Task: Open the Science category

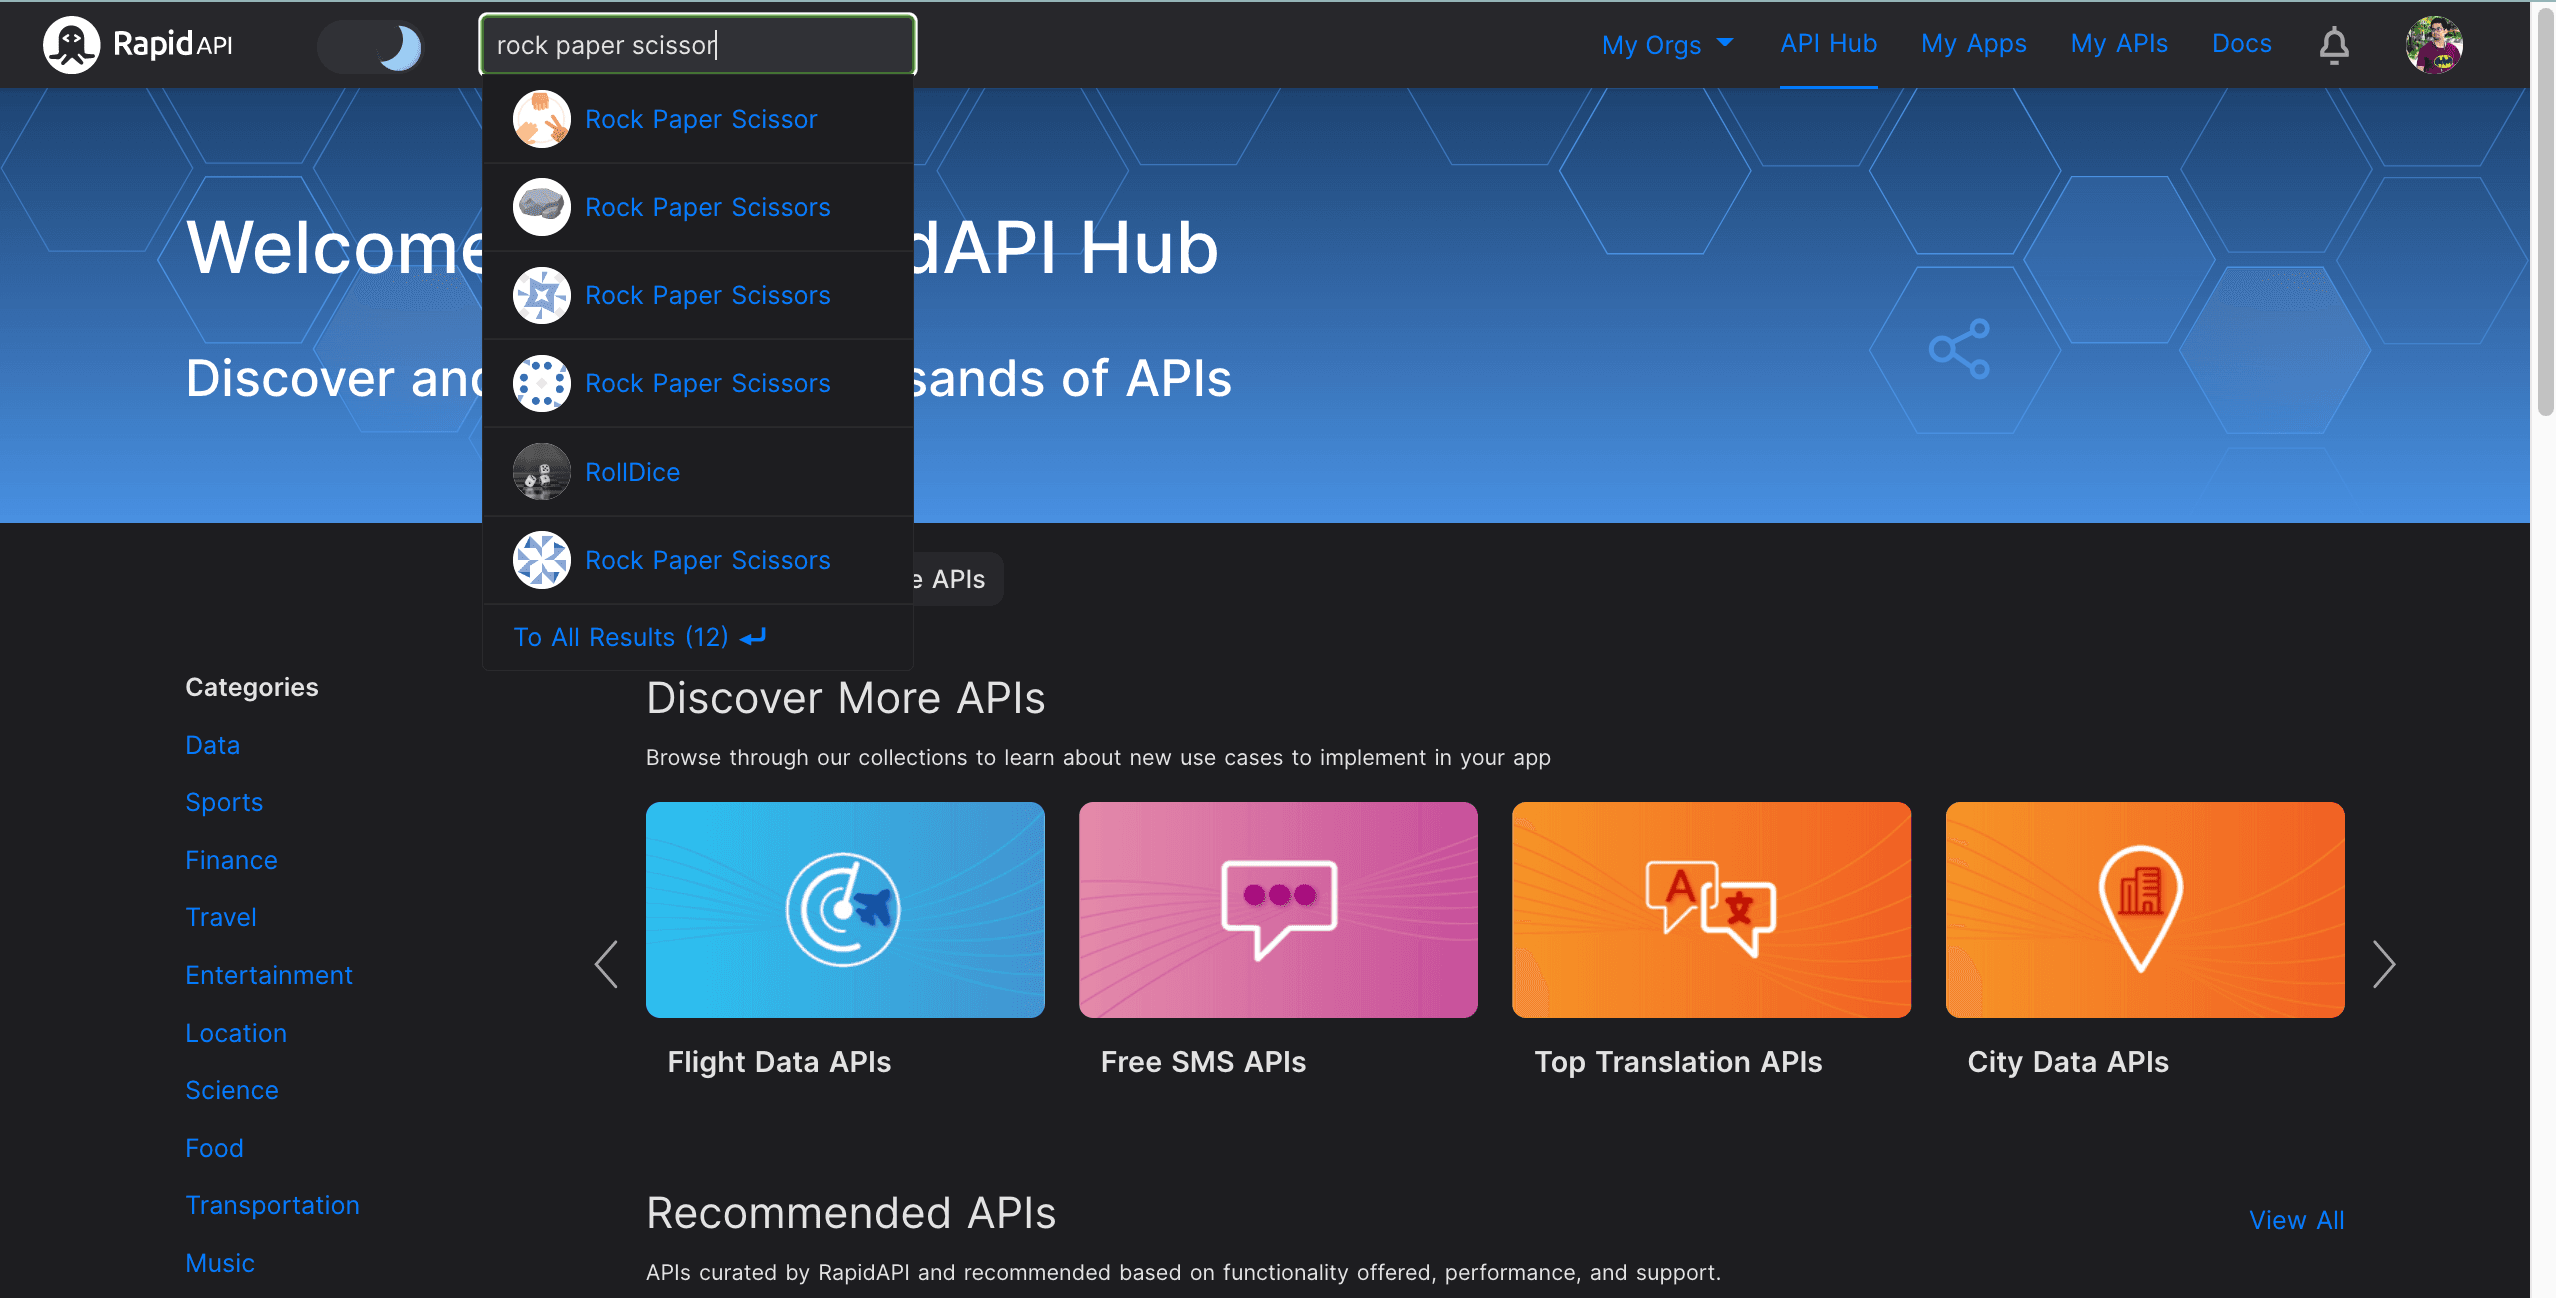Action: [232, 1090]
